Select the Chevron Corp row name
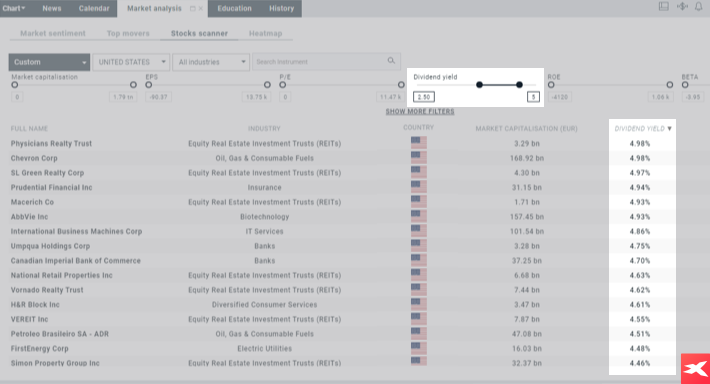This screenshot has height=384, width=710. [x=34, y=158]
